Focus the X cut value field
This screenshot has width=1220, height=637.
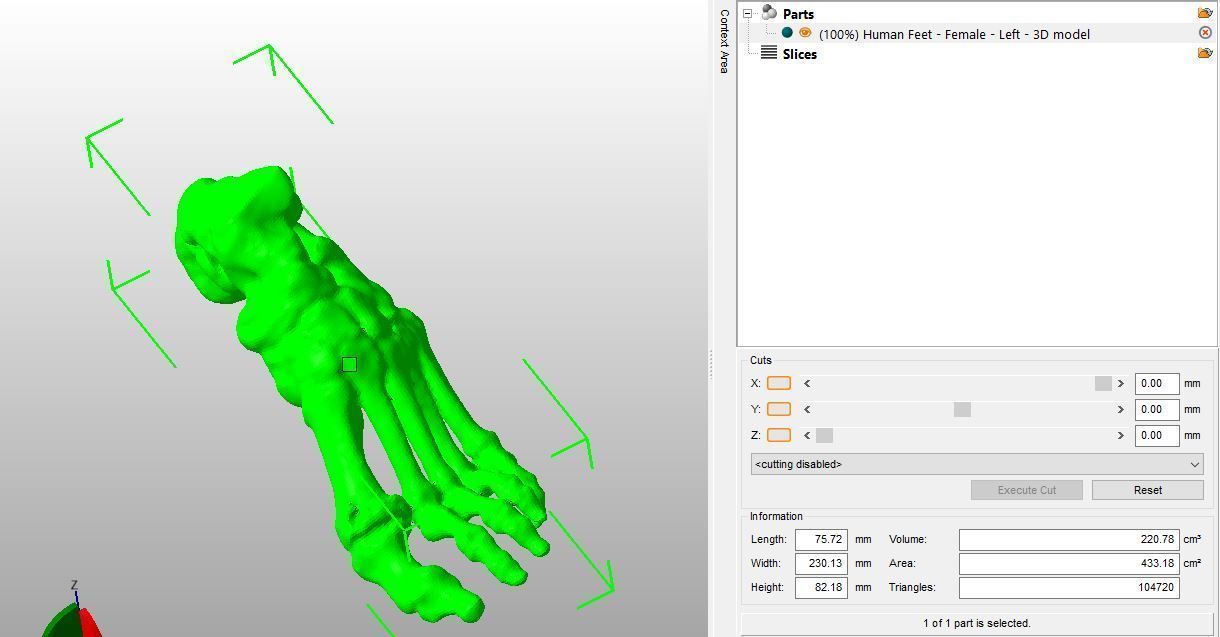(x=1157, y=383)
